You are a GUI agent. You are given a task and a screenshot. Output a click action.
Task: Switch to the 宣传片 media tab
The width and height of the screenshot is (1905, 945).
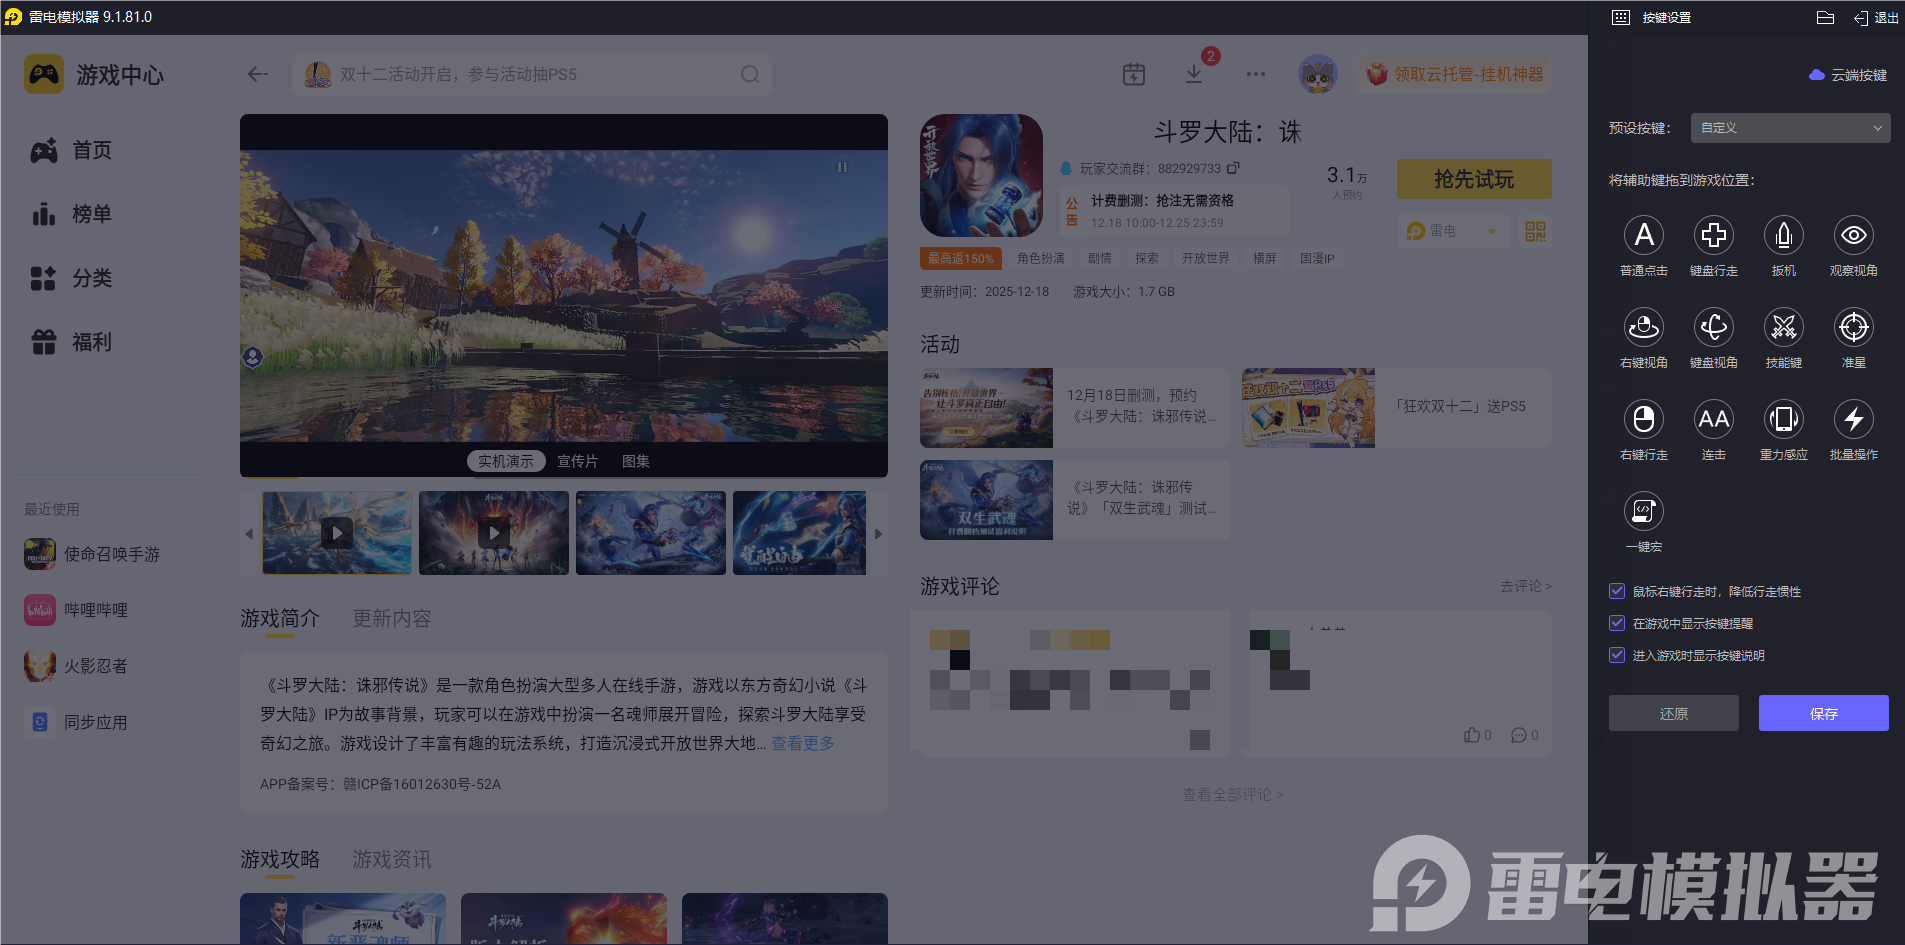click(x=577, y=461)
